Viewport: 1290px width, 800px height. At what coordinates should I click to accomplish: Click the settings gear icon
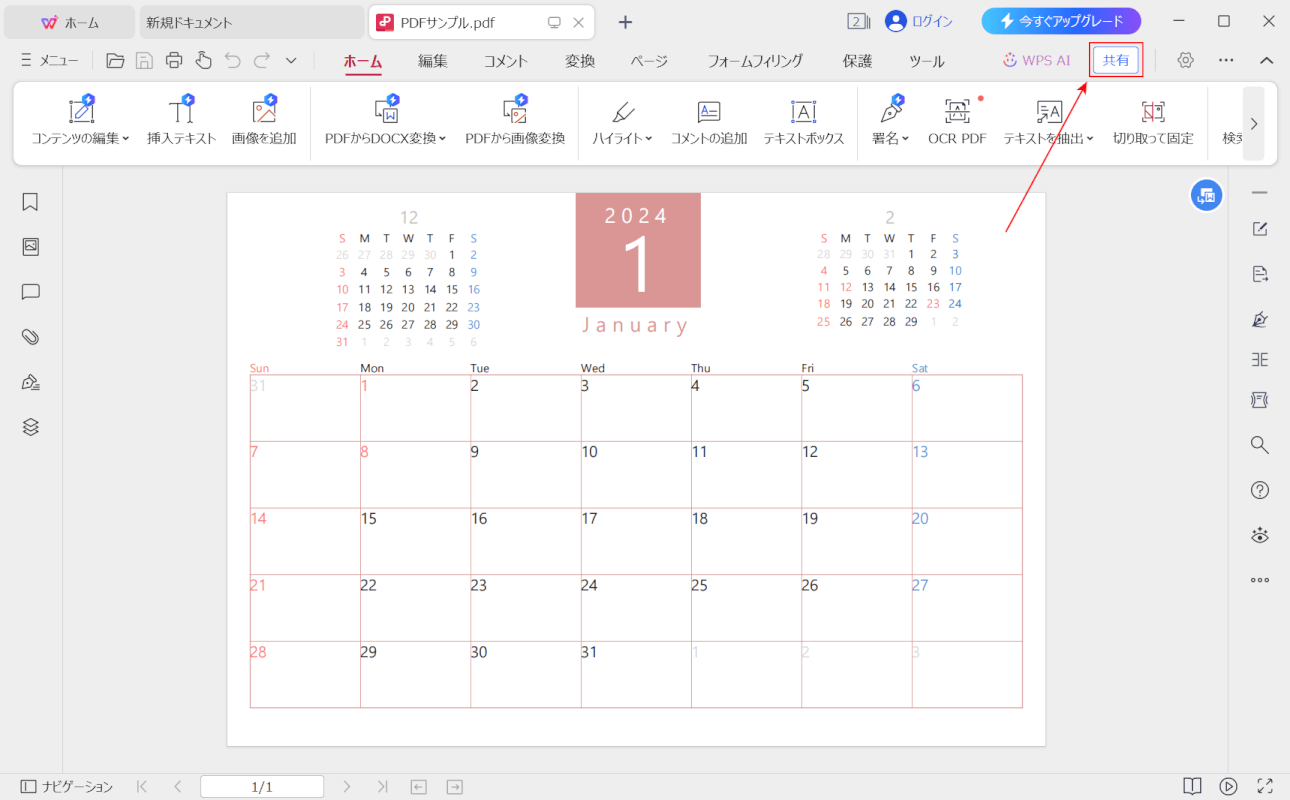[x=1185, y=60]
